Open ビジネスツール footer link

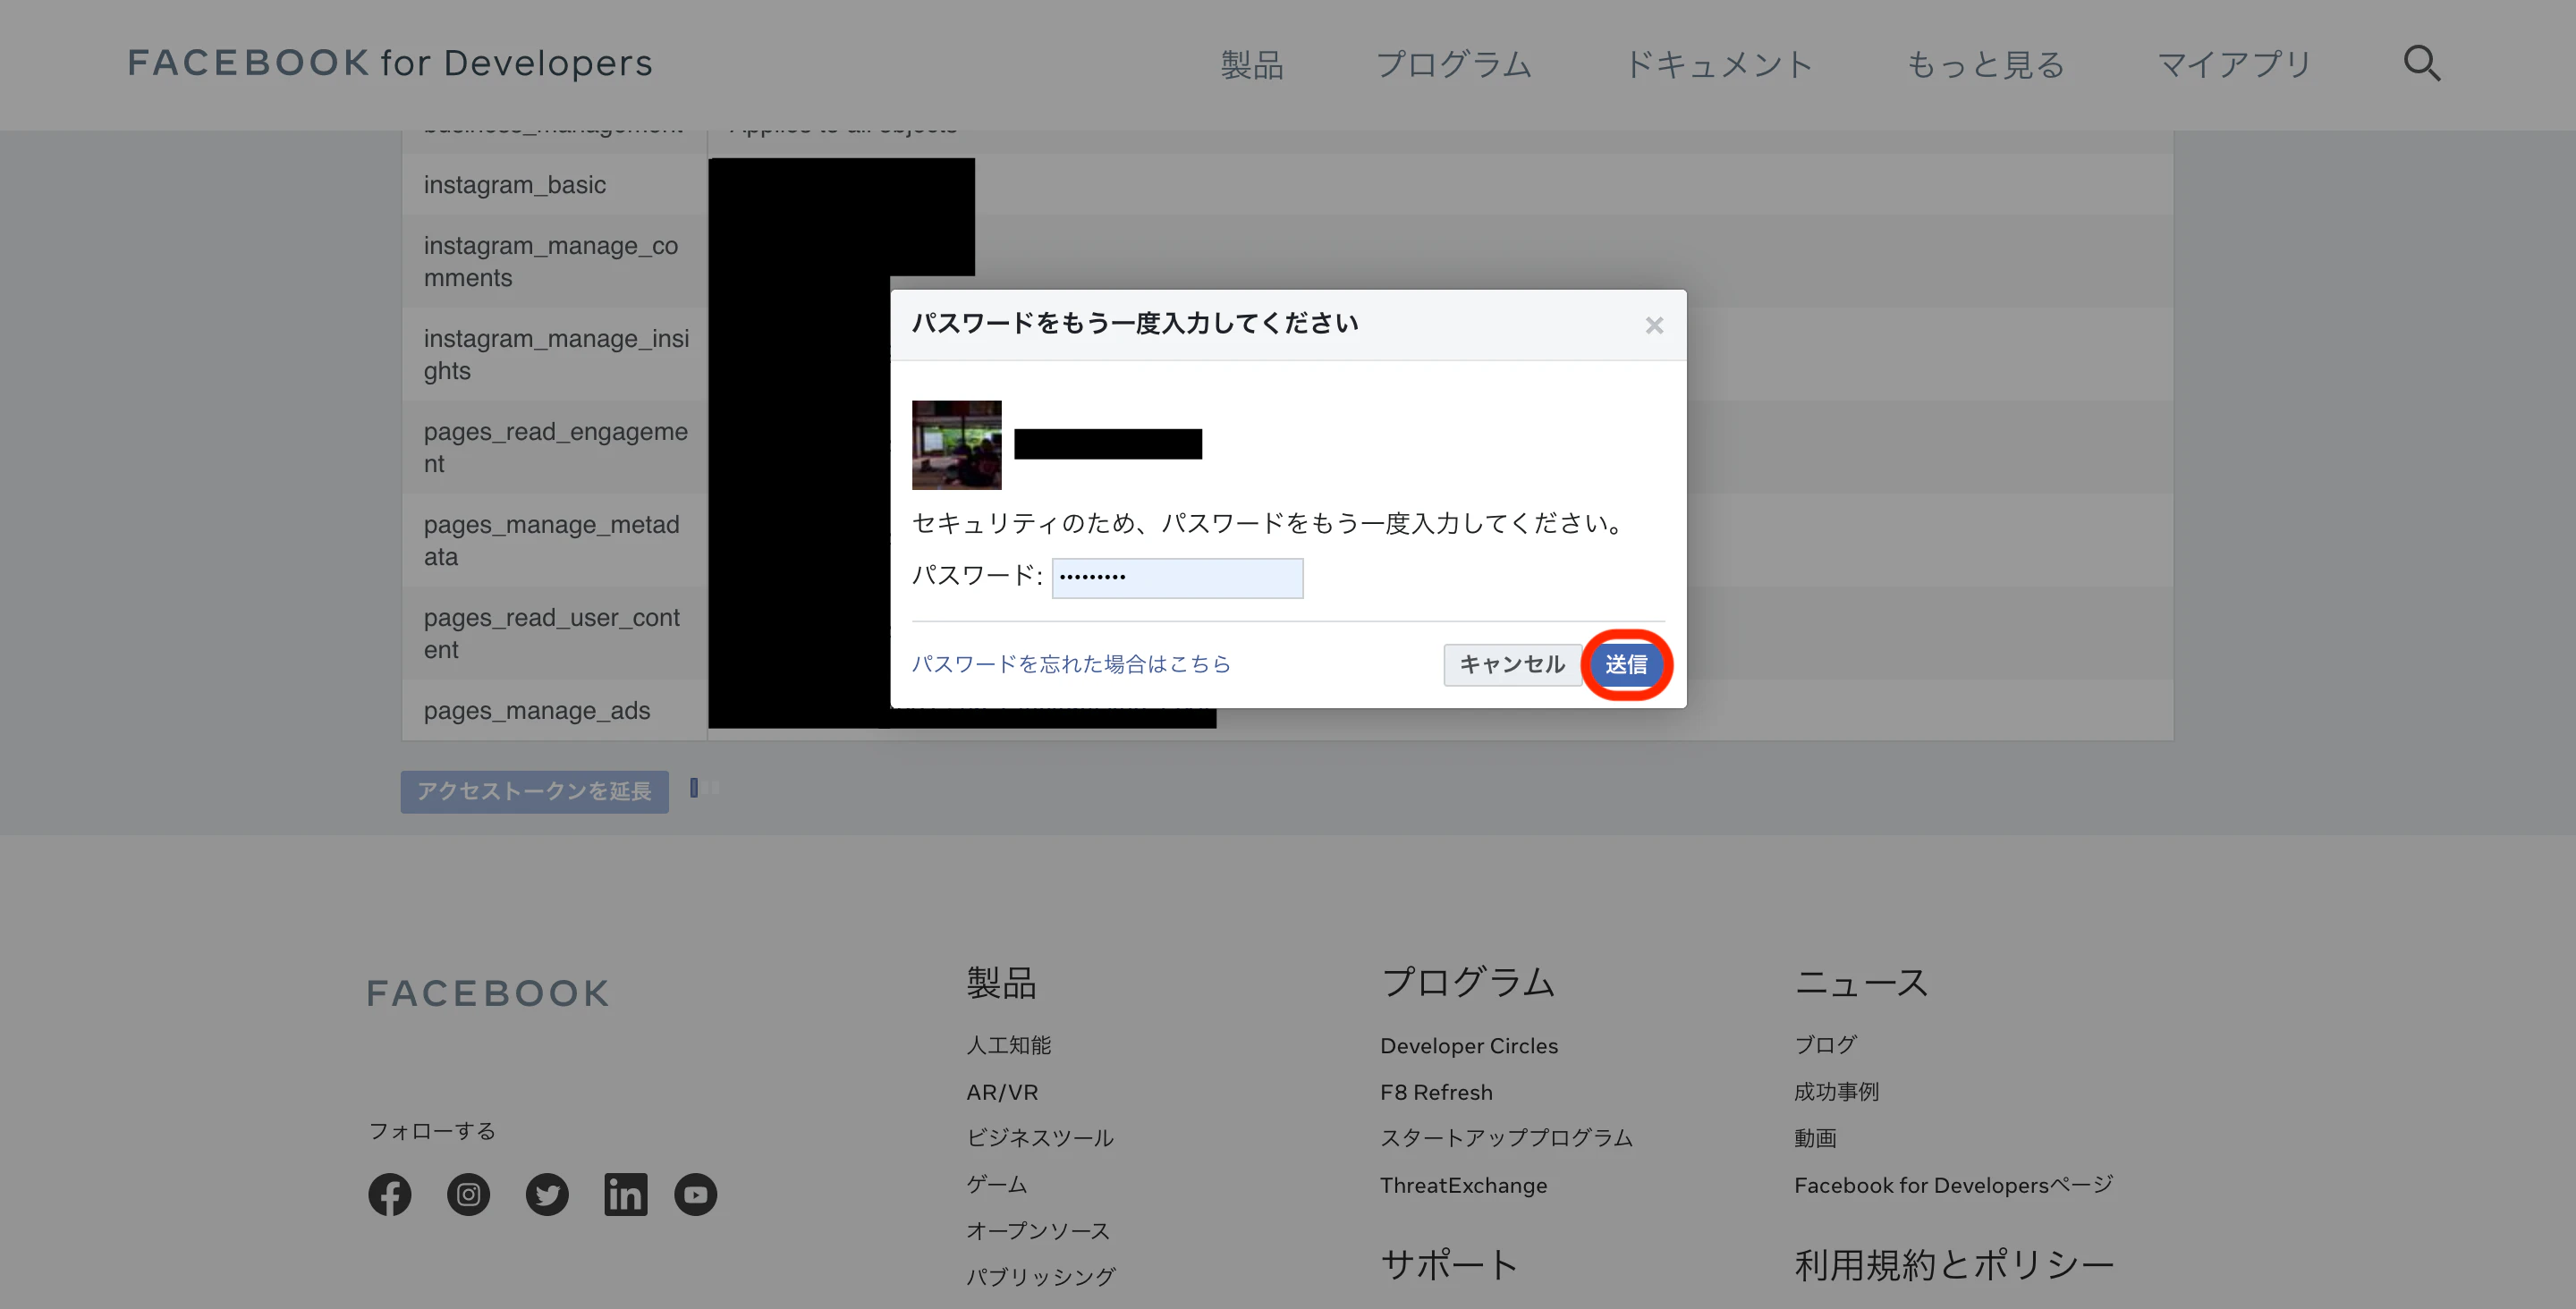1040,1138
